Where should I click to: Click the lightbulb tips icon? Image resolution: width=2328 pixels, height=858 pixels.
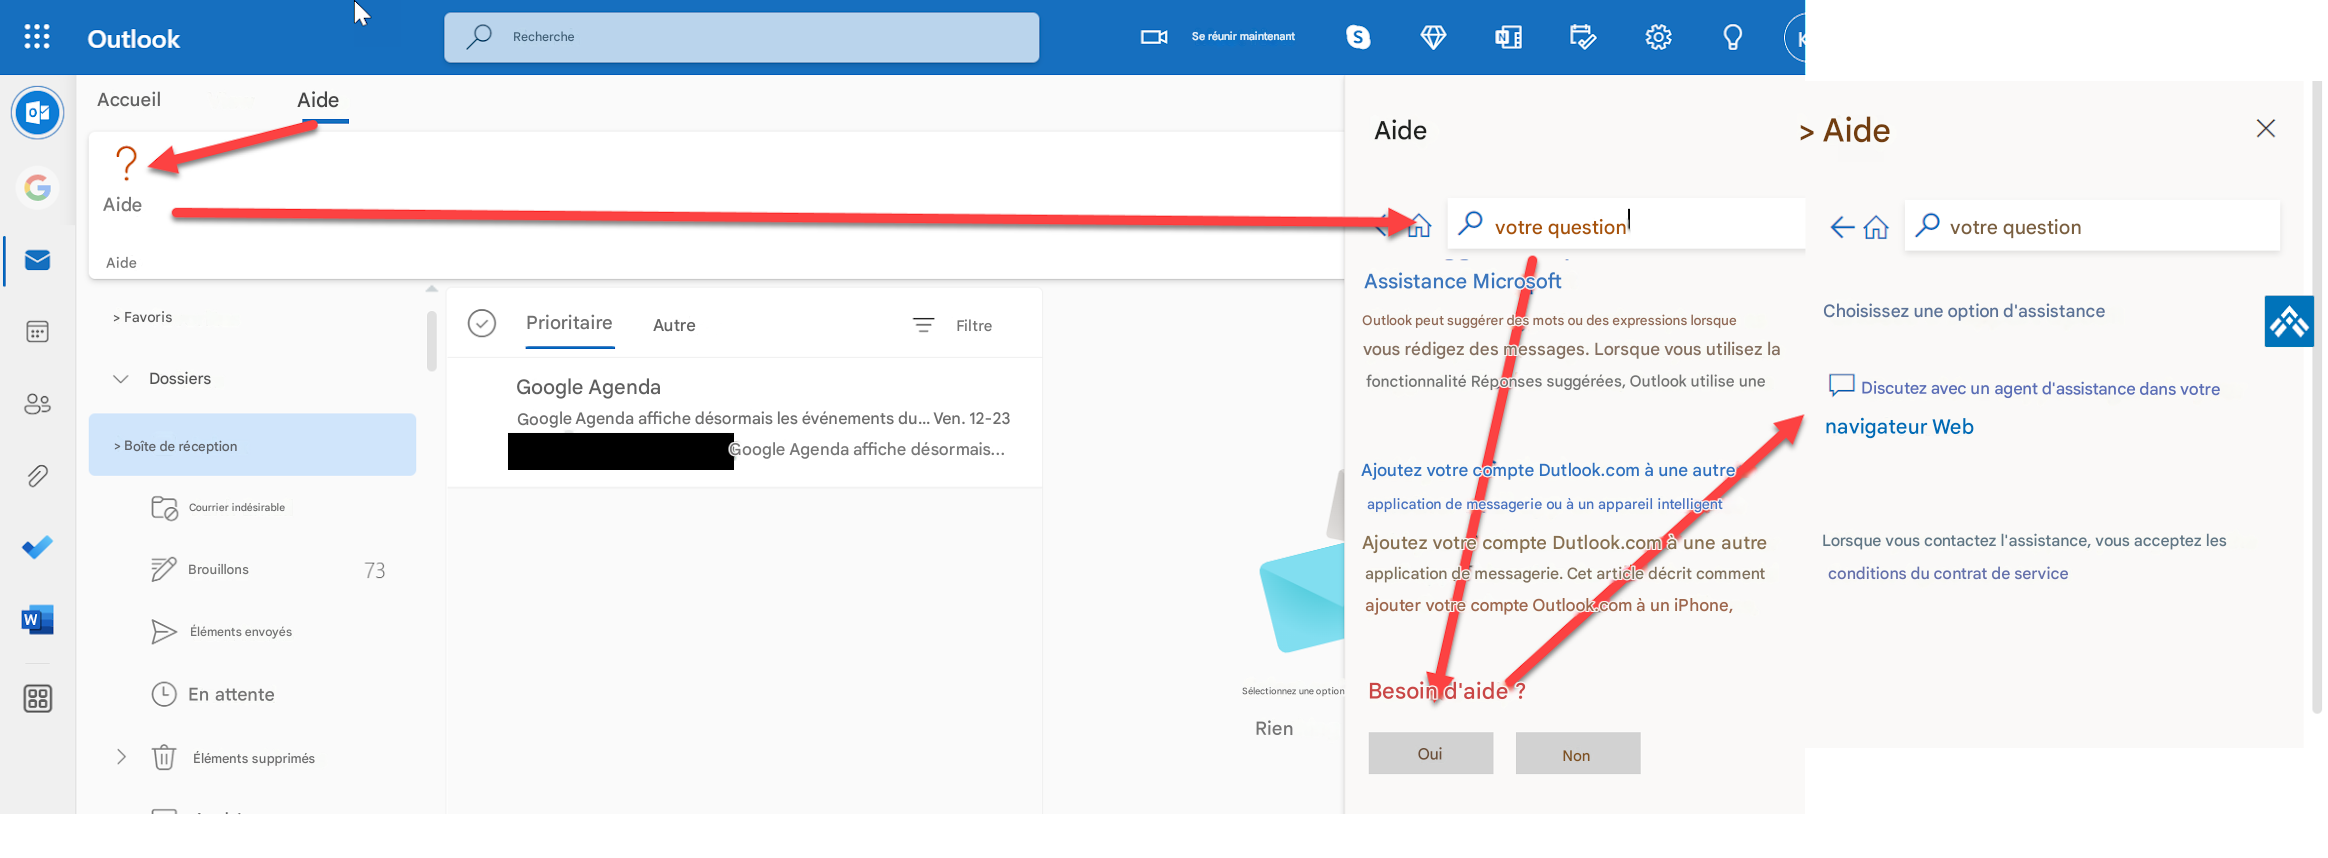(1733, 37)
